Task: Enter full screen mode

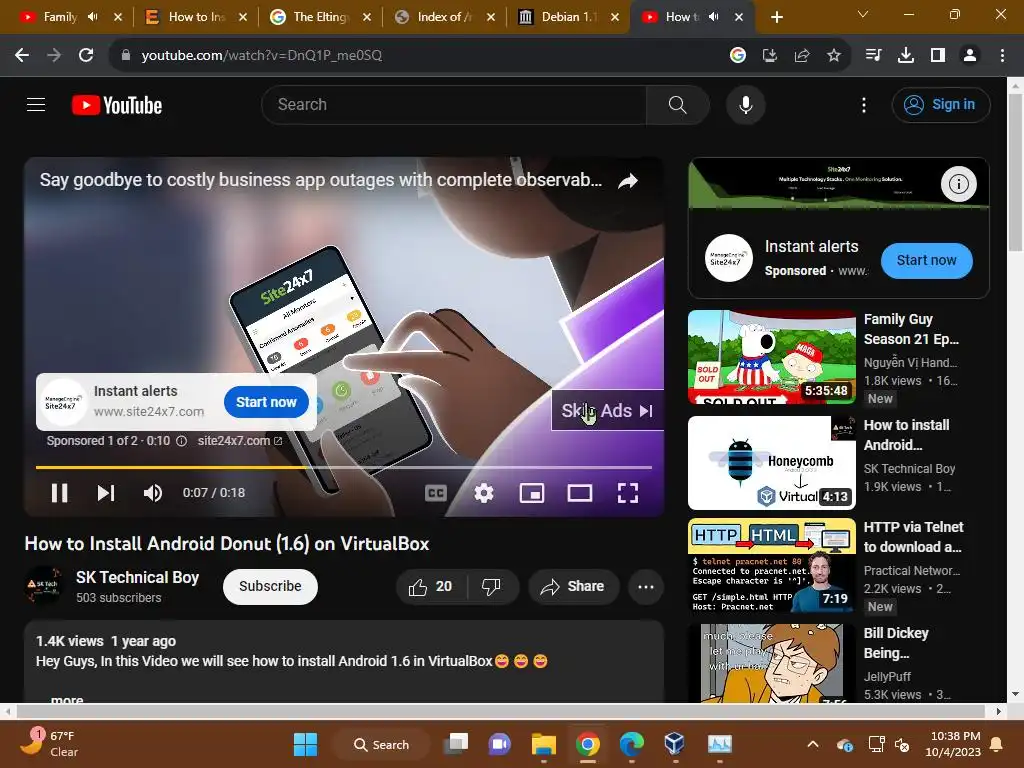Action: [x=628, y=493]
